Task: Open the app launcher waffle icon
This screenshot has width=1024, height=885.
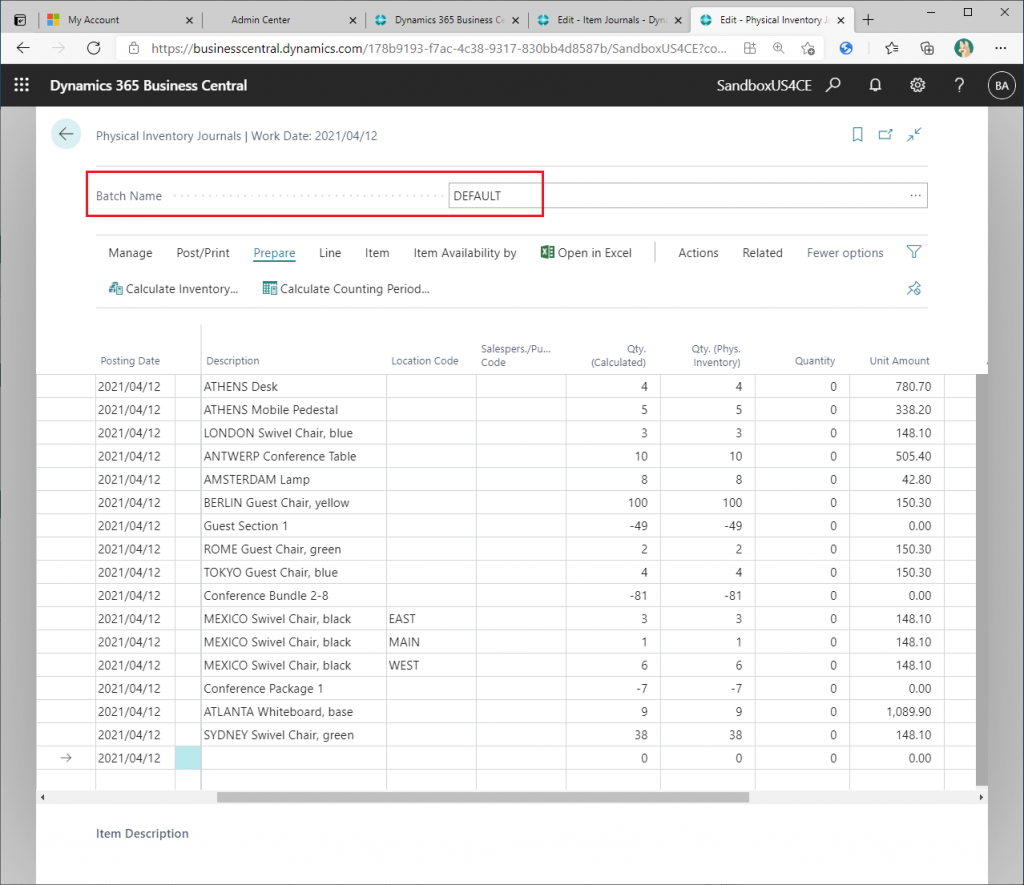Action: [x=22, y=85]
